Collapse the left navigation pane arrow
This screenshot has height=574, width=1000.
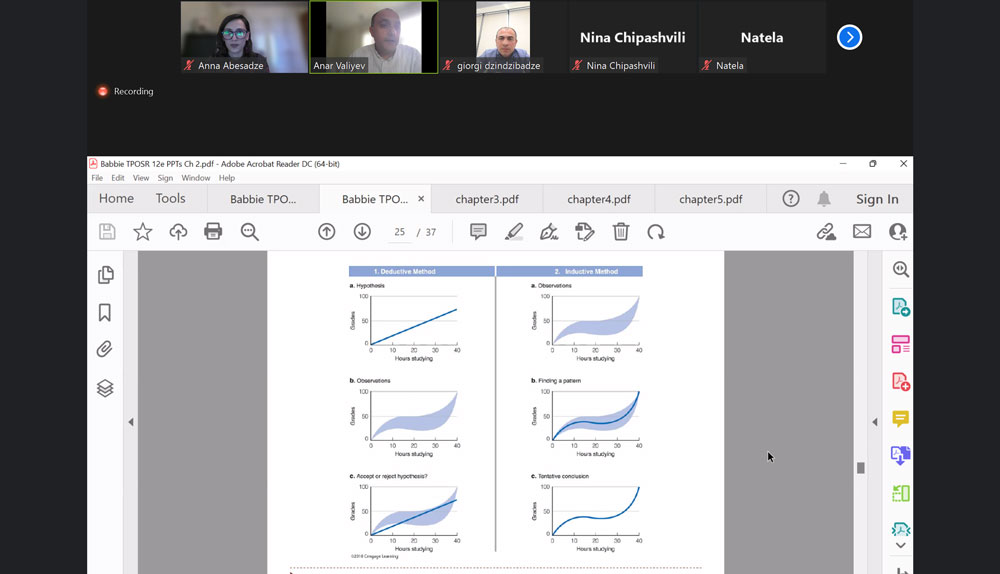point(131,423)
